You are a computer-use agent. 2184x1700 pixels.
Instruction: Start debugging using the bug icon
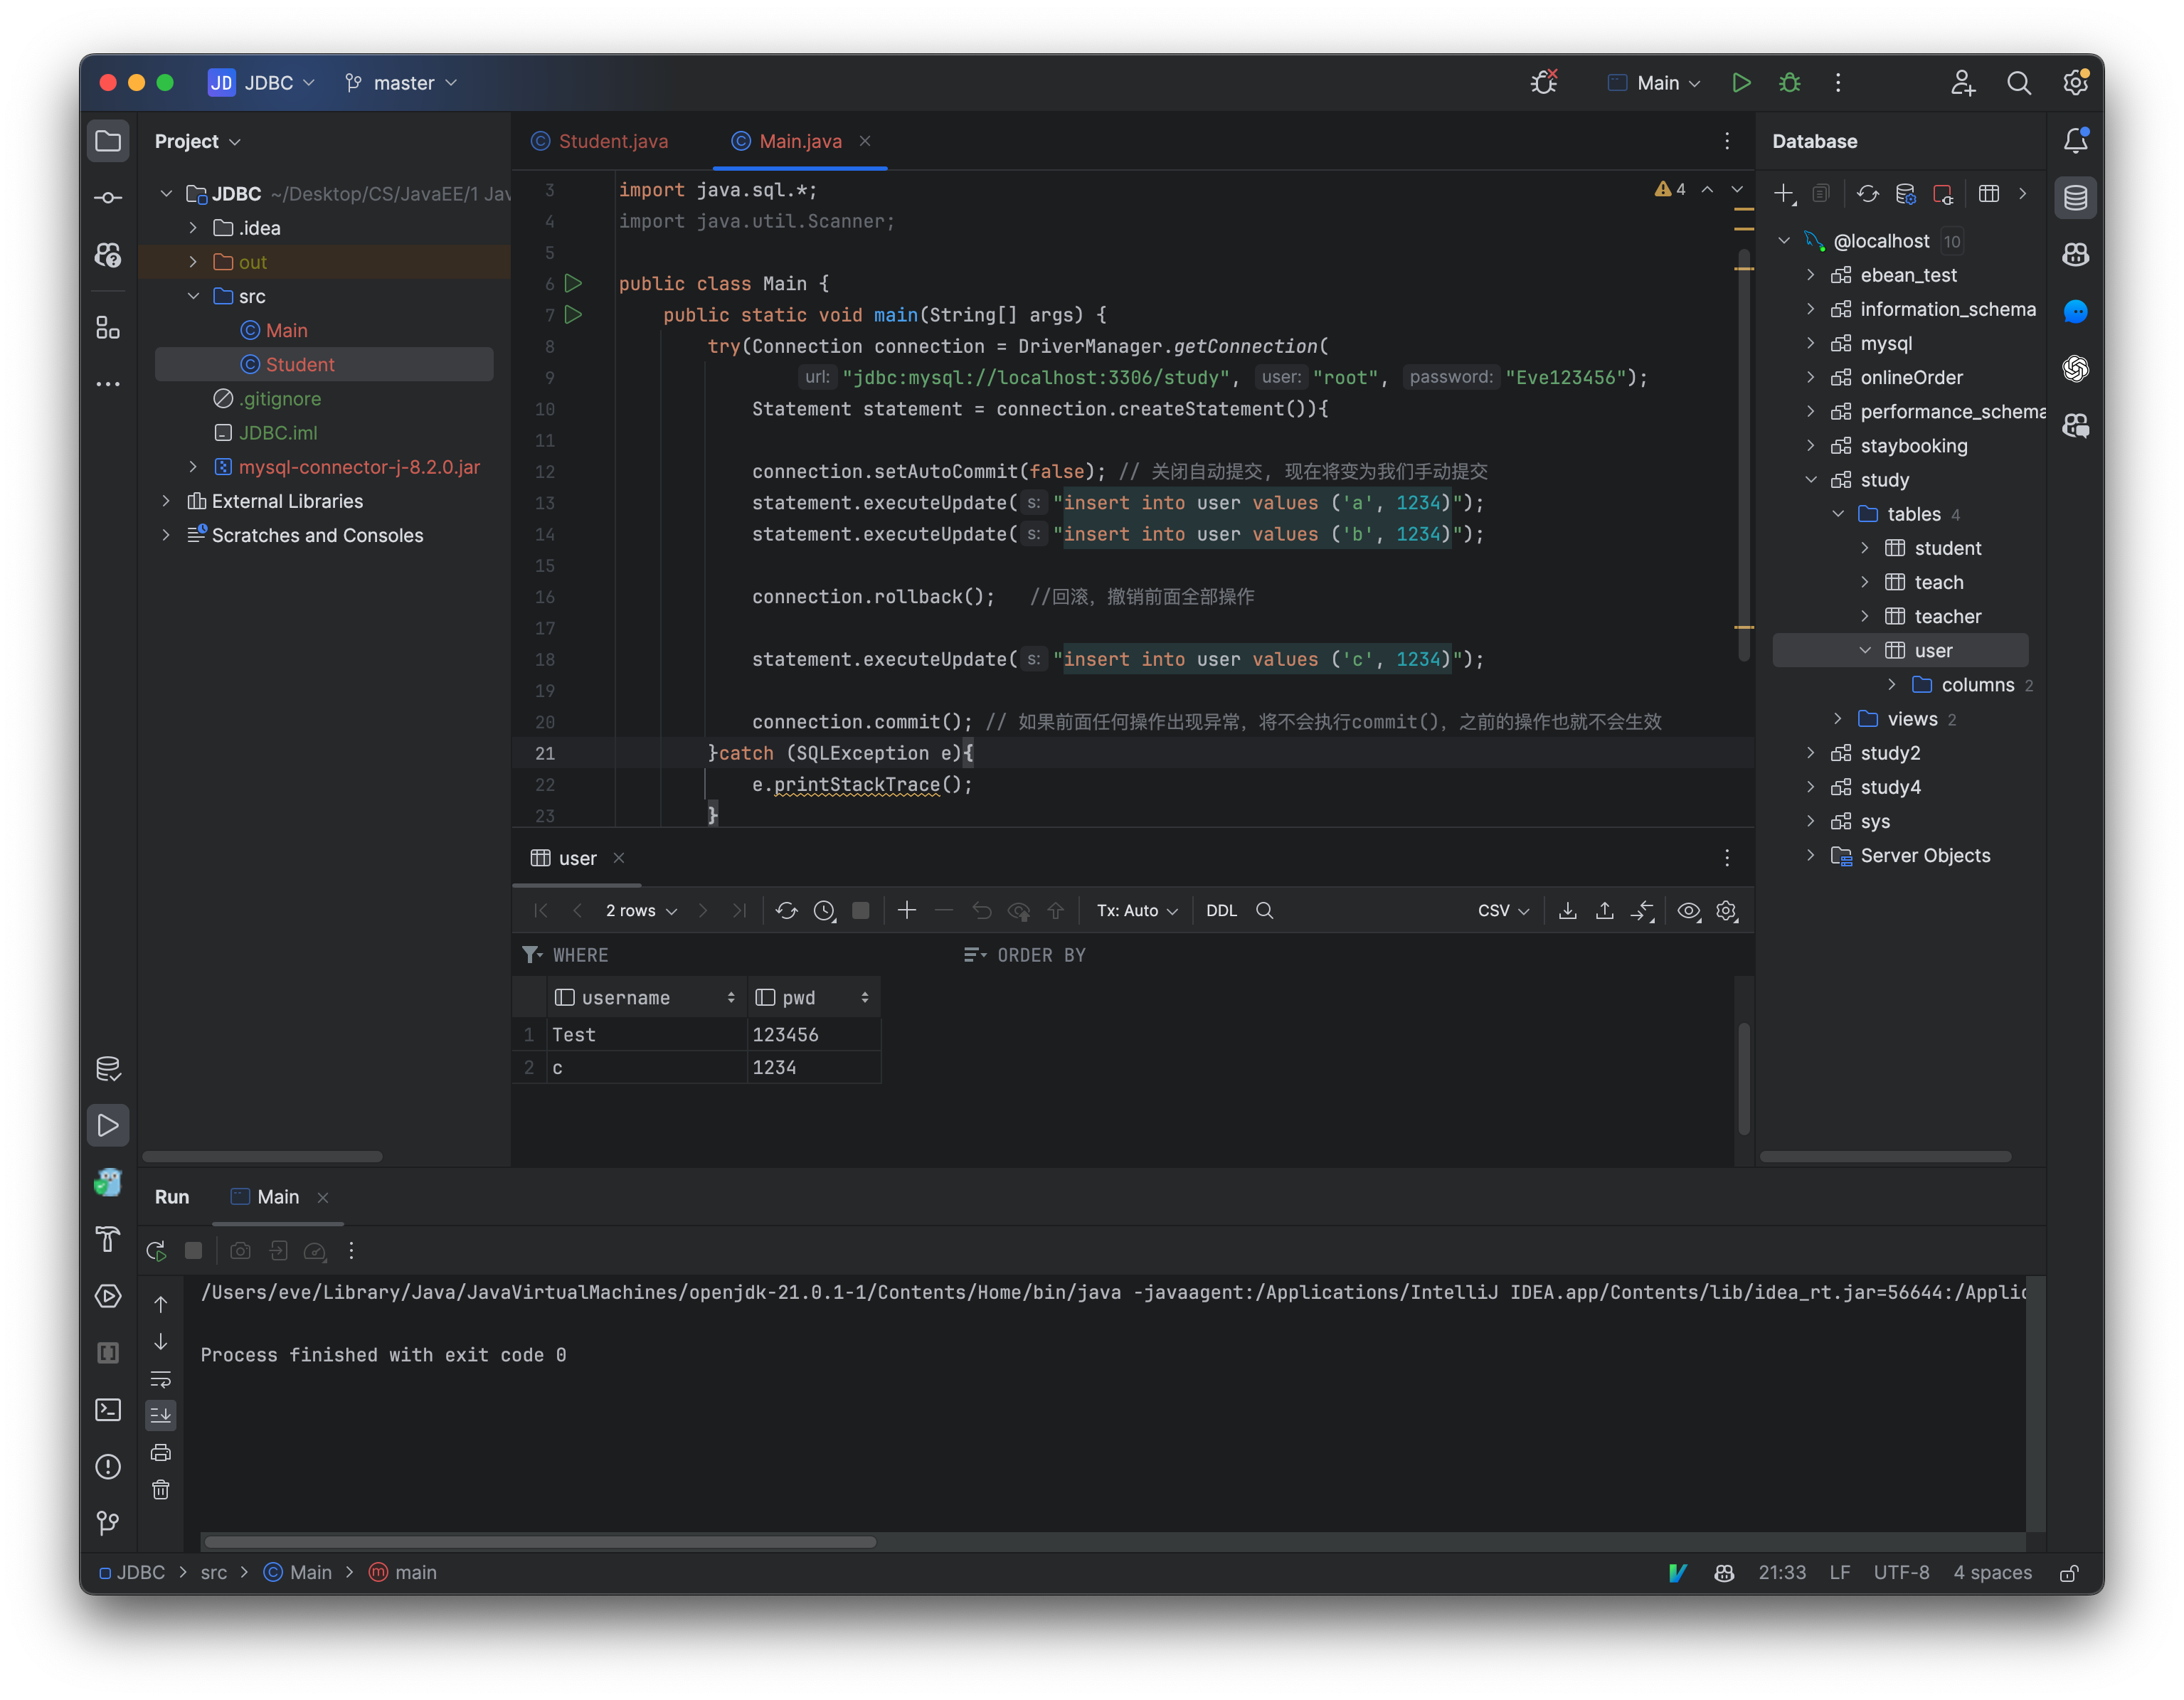[1789, 83]
